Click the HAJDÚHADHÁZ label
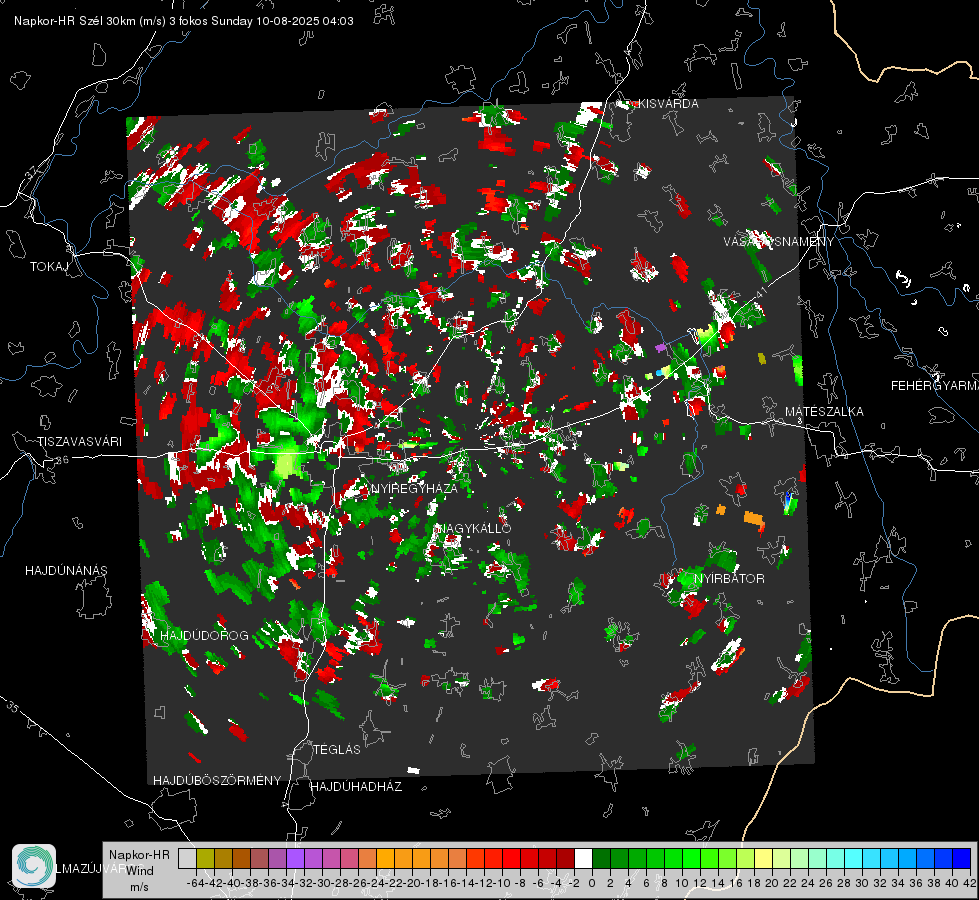This screenshot has height=900, width=979. [356, 786]
